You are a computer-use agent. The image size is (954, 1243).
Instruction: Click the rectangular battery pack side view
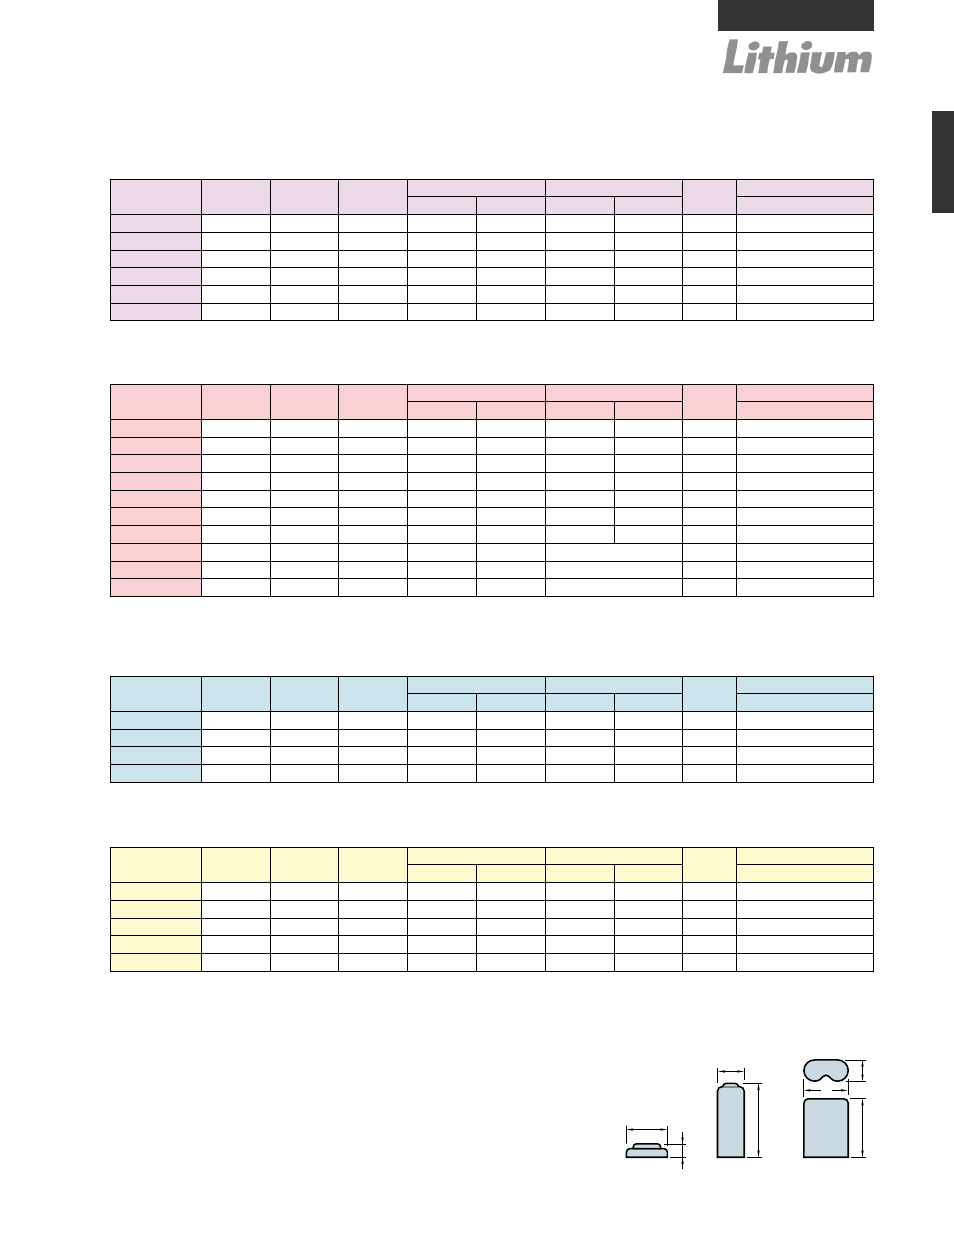826,1128
